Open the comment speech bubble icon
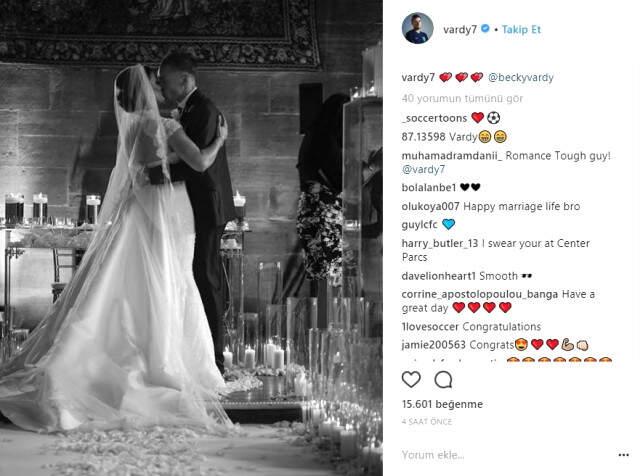The height and width of the screenshot is (476, 640). click(x=443, y=380)
